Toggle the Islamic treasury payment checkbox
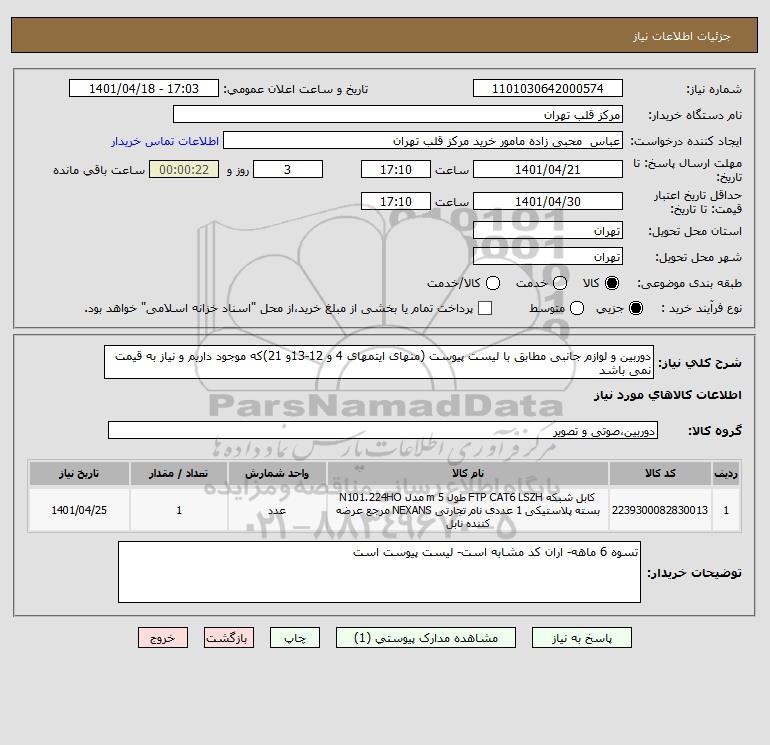 (x=485, y=308)
